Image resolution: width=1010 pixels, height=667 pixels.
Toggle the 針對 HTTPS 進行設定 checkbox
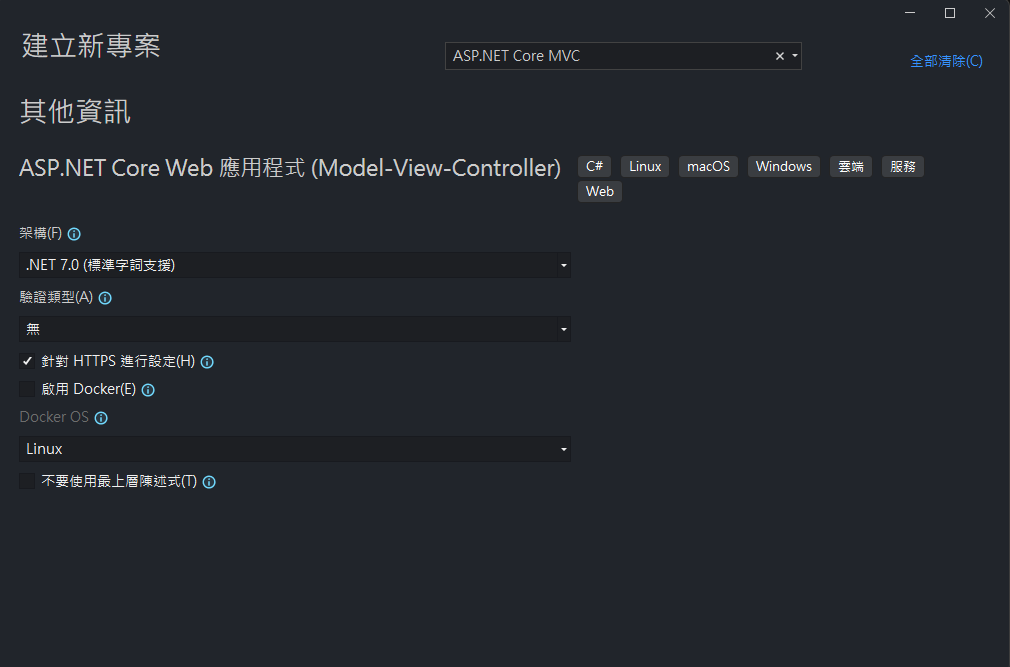tap(27, 361)
